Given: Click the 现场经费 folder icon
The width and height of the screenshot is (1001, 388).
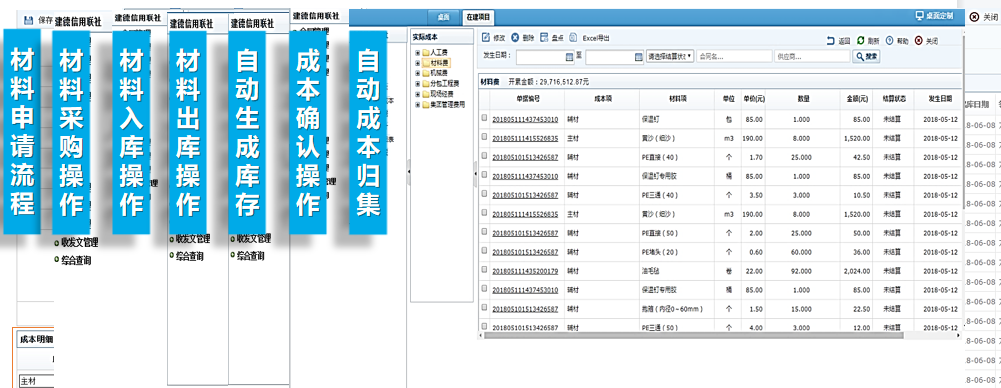Looking at the screenshot, I should tap(426, 94).
